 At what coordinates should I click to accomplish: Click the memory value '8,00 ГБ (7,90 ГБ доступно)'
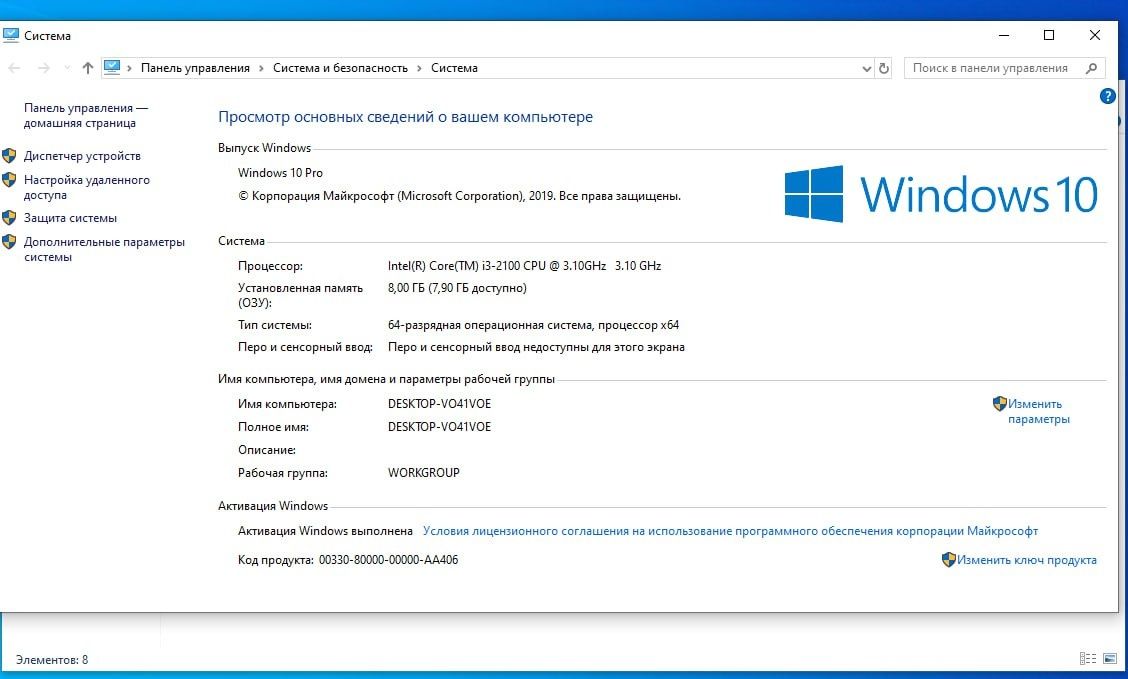click(x=458, y=288)
